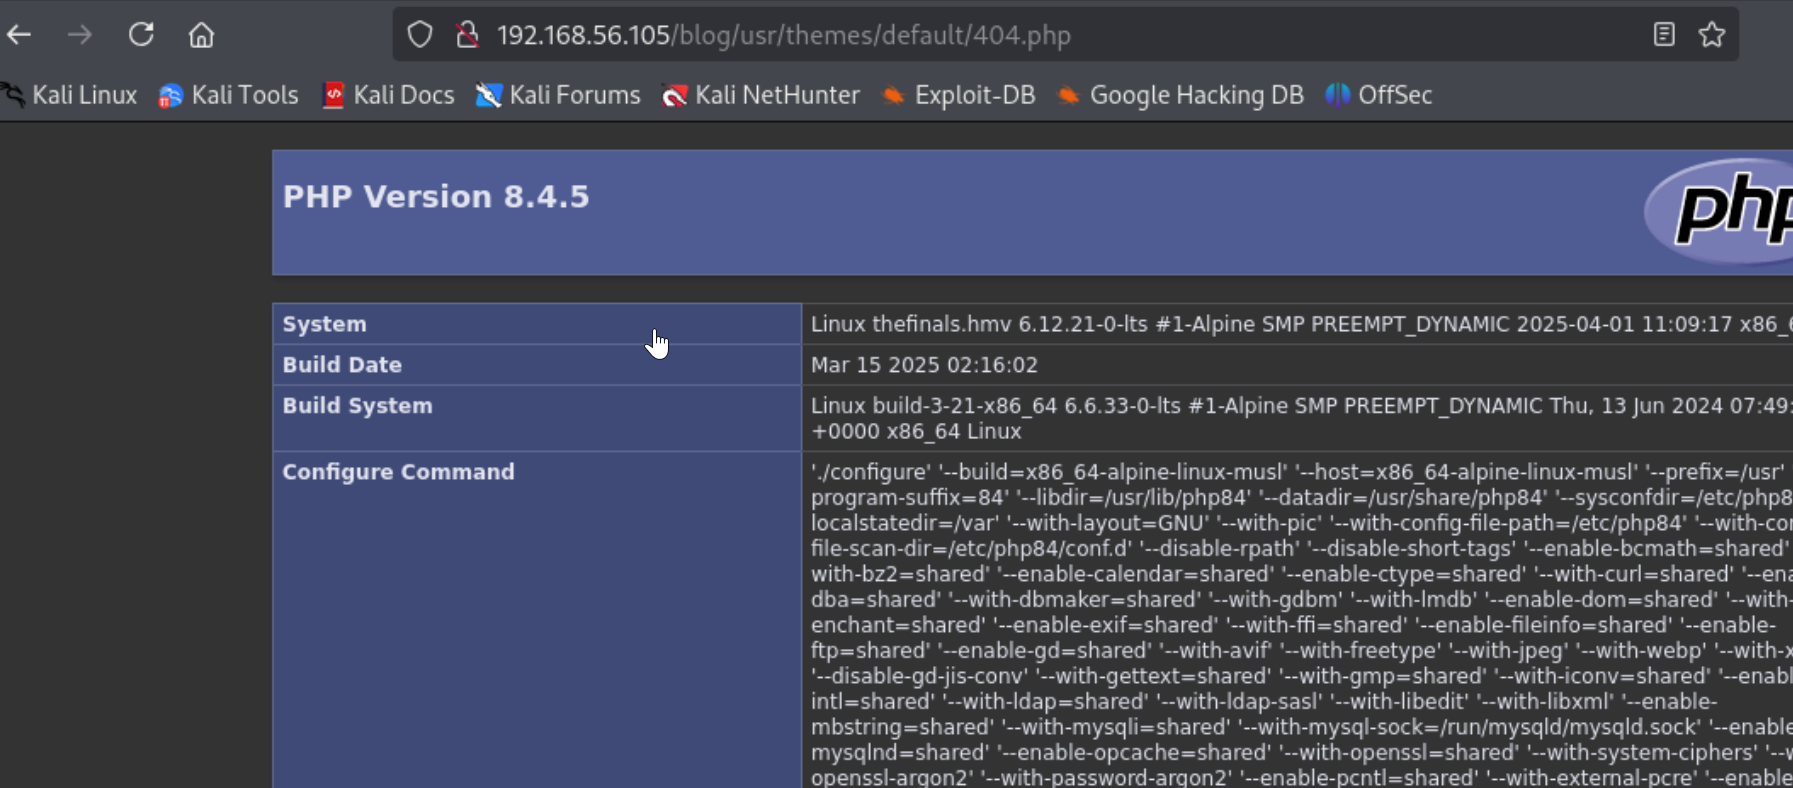Open the Firefox home page

click(201, 35)
